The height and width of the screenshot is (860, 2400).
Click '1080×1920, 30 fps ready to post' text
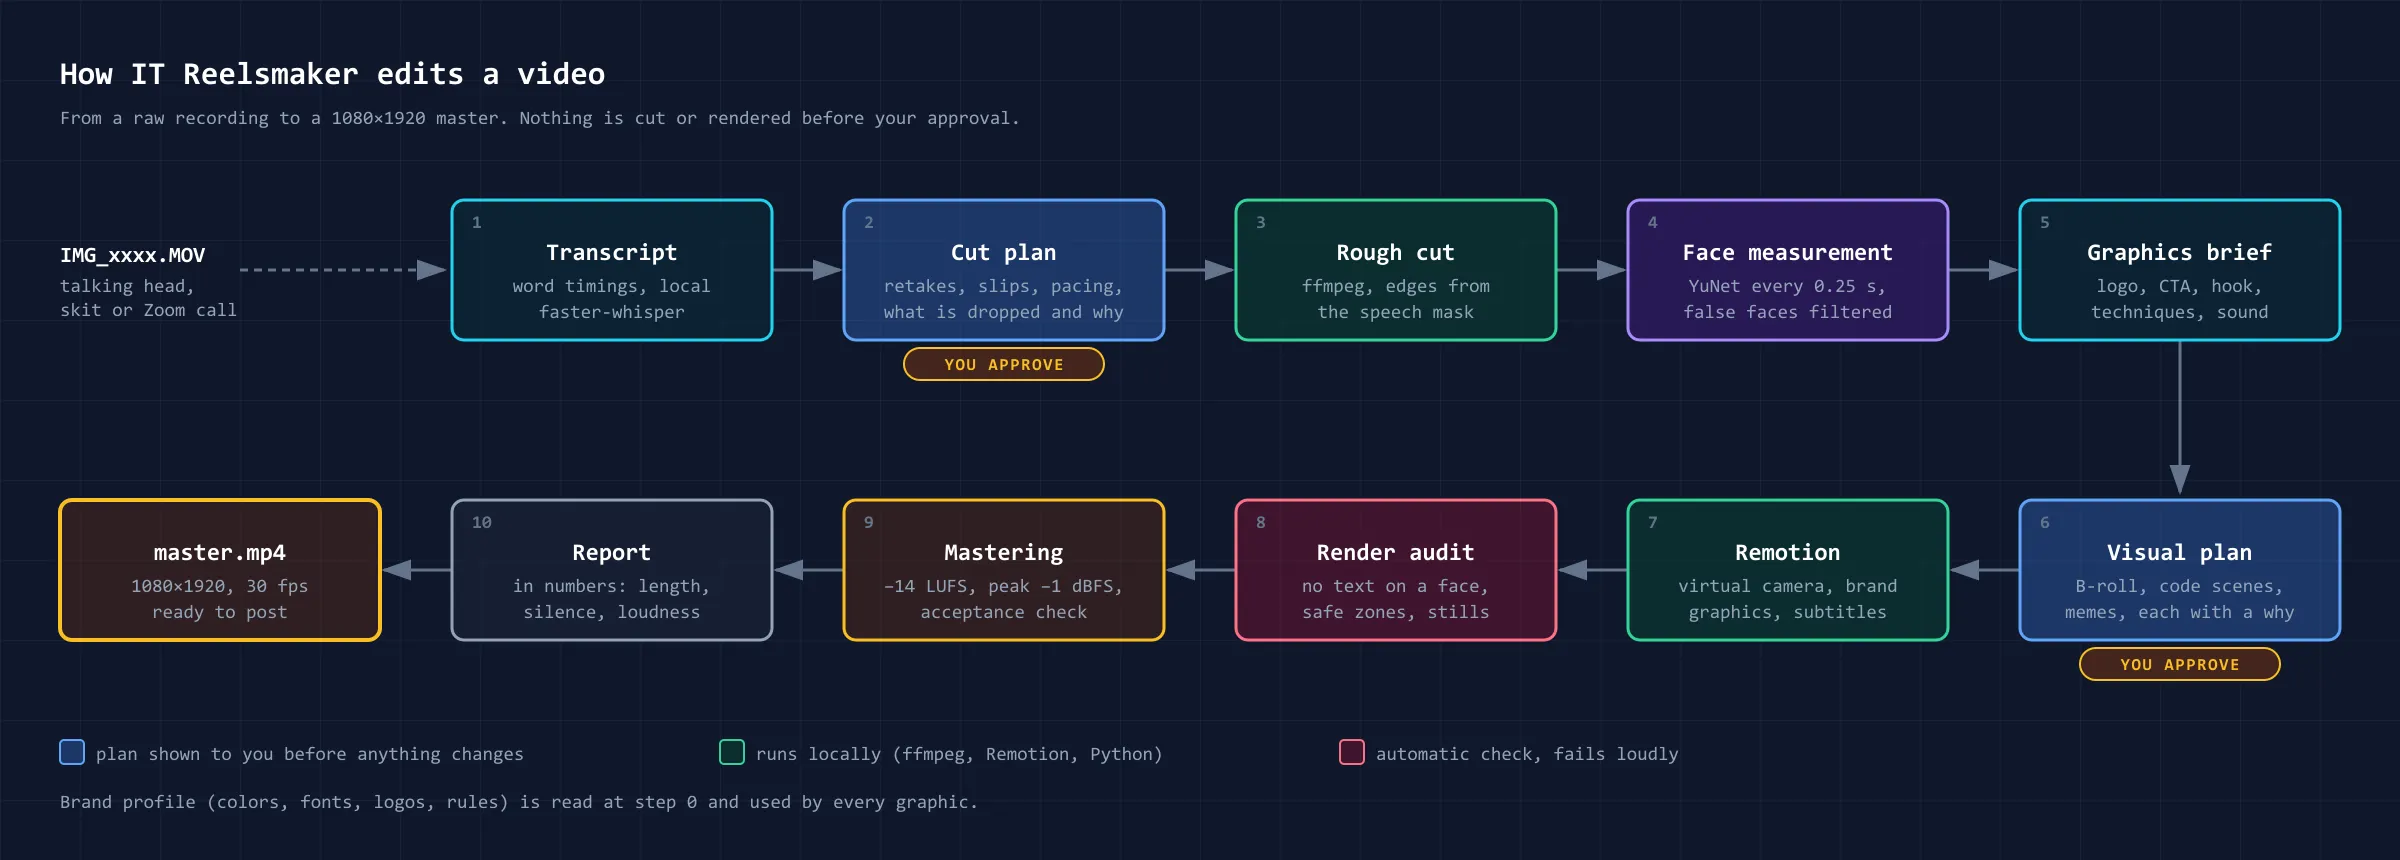(220, 599)
